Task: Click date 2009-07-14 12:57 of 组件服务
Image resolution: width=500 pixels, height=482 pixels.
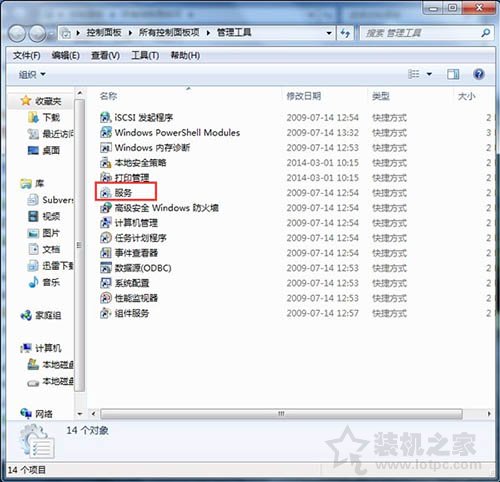Action: coord(322,313)
